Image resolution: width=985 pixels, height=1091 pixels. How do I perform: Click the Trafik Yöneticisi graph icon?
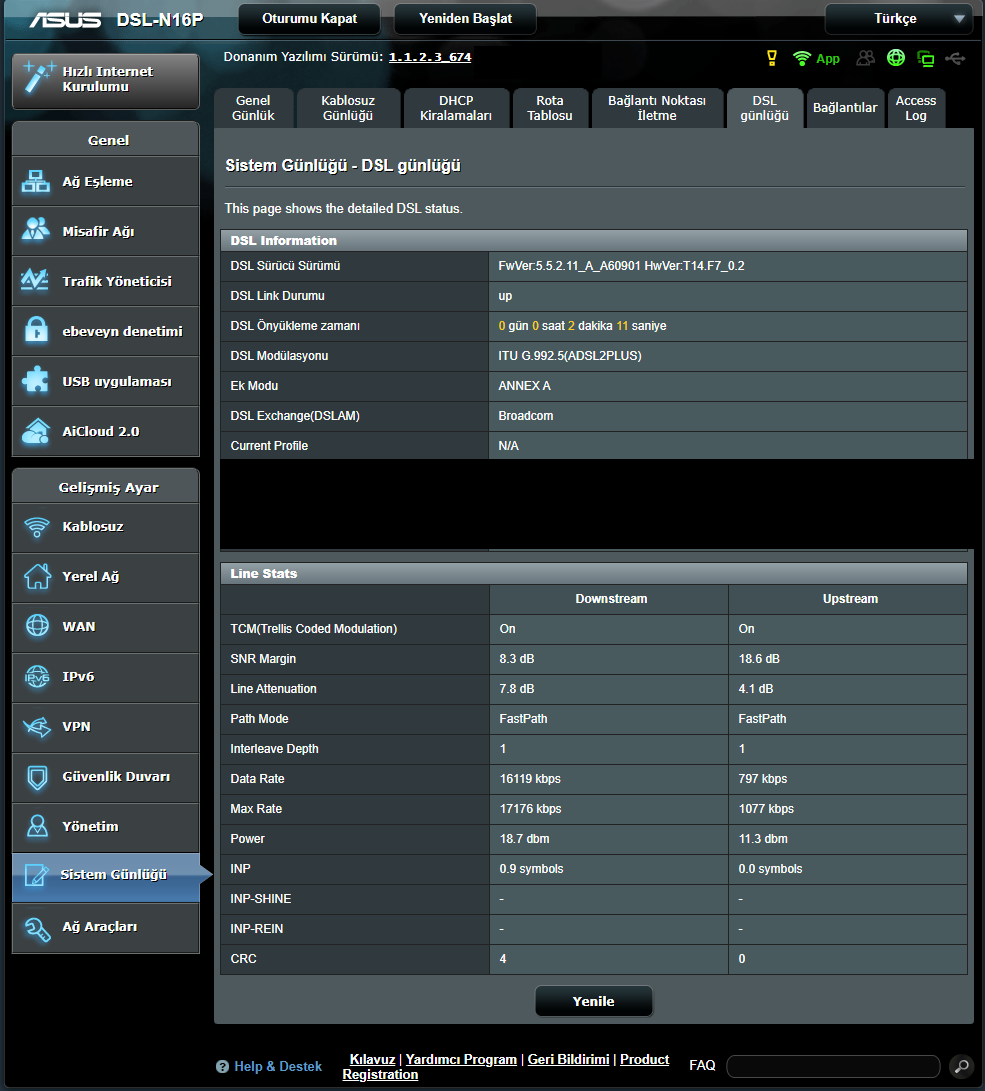point(35,280)
